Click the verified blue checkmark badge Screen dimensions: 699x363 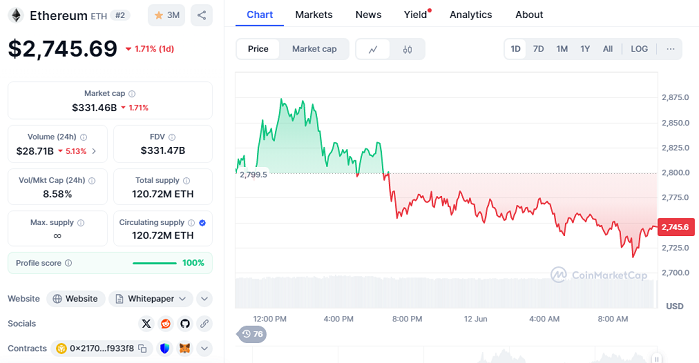(202, 223)
